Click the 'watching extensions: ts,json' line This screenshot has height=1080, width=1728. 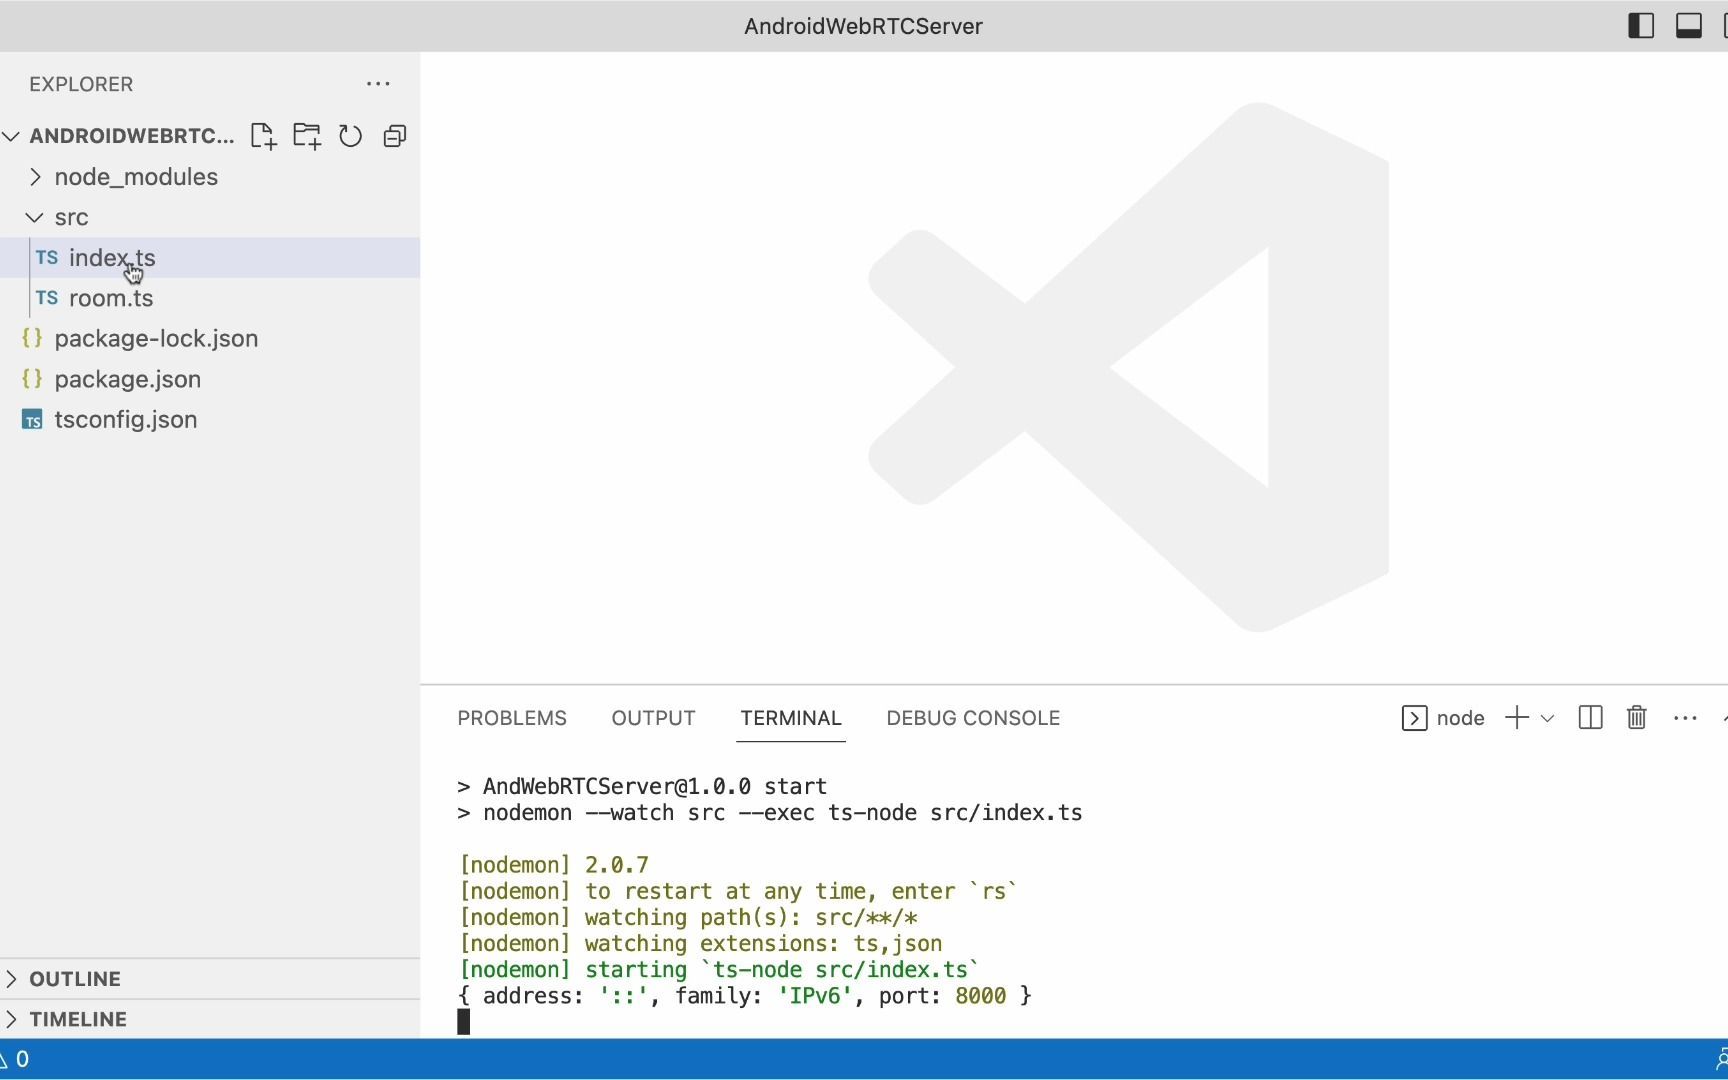[700, 943]
